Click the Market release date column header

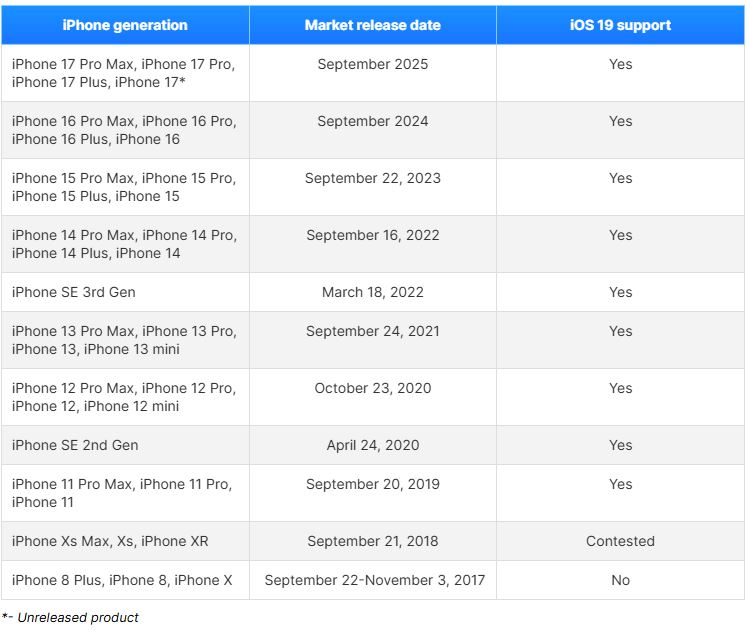click(373, 25)
